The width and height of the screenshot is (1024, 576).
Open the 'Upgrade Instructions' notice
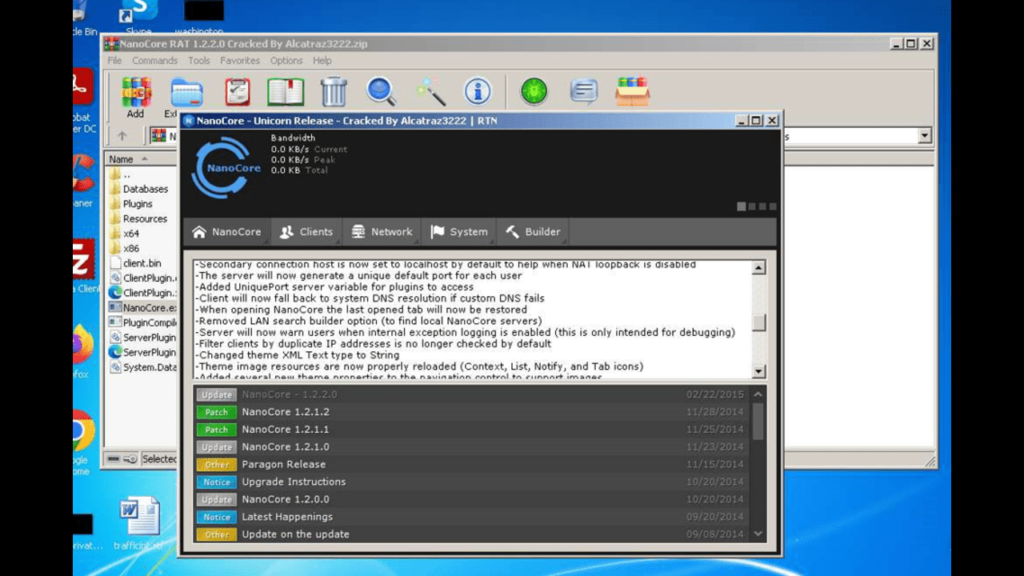[472, 482]
